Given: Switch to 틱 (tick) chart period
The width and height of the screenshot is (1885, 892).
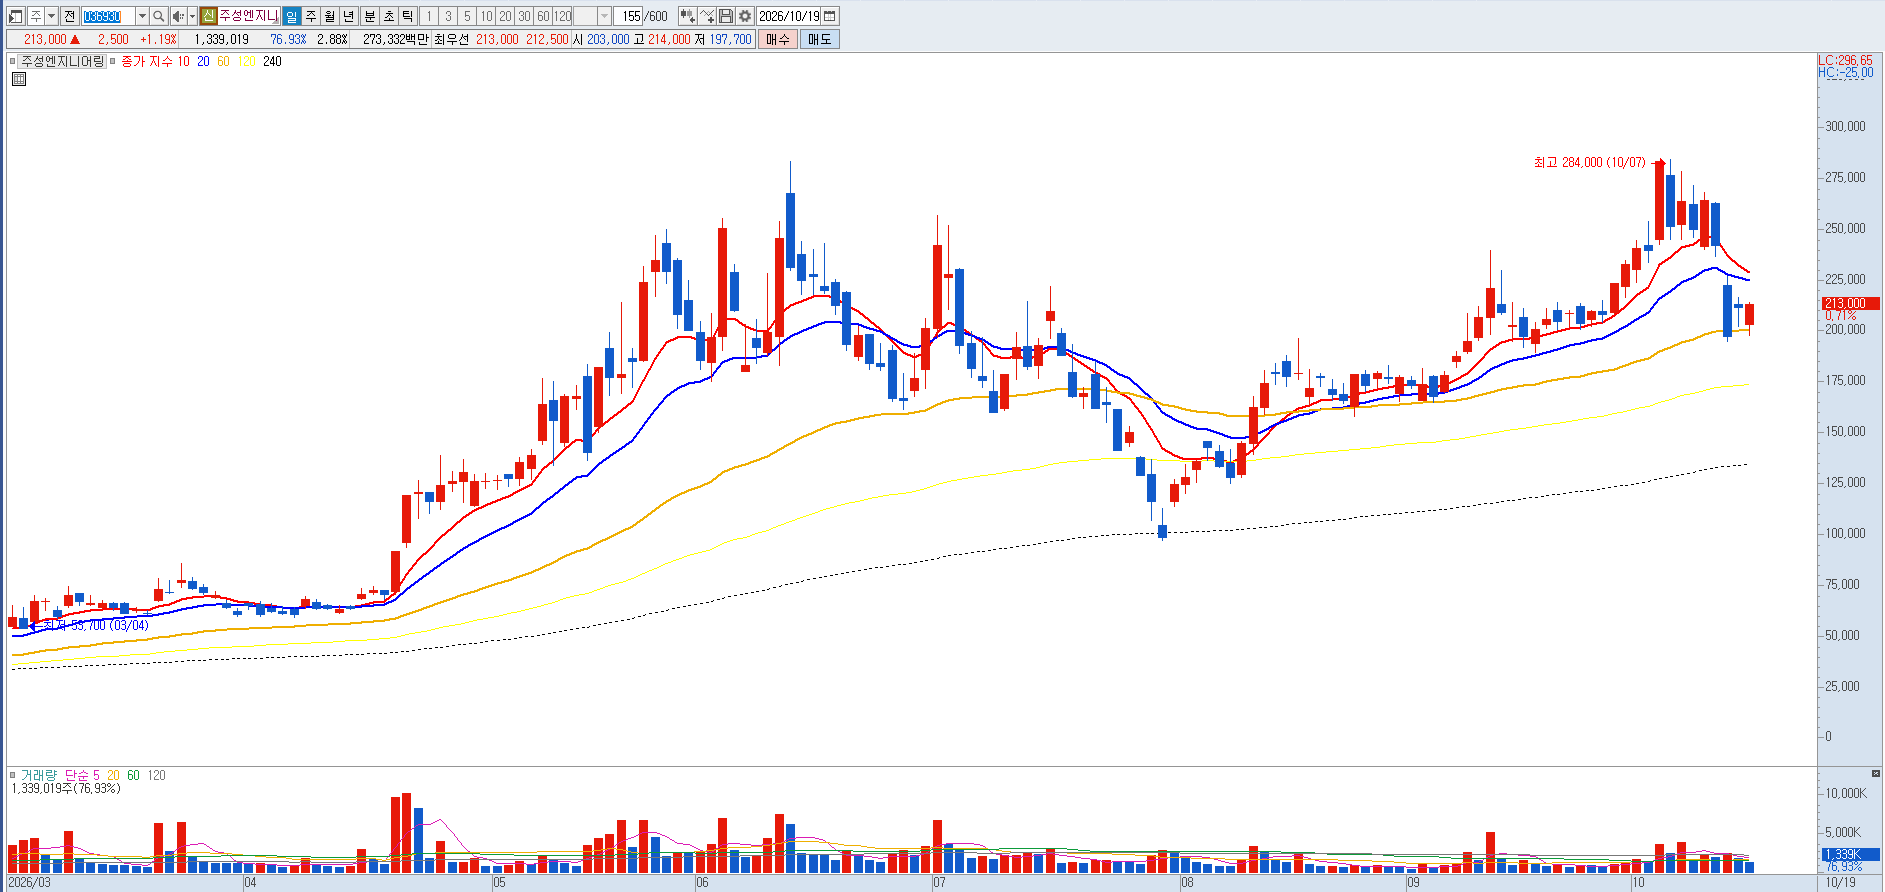Looking at the screenshot, I should (408, 16).
